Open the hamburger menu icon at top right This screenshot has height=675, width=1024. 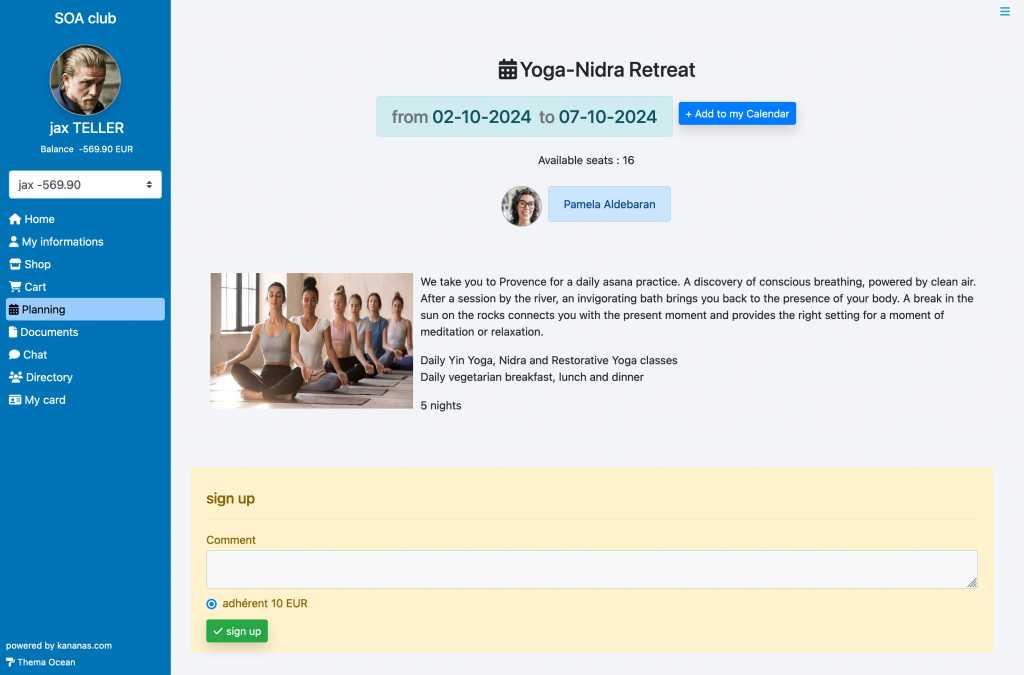point(1004,11)
